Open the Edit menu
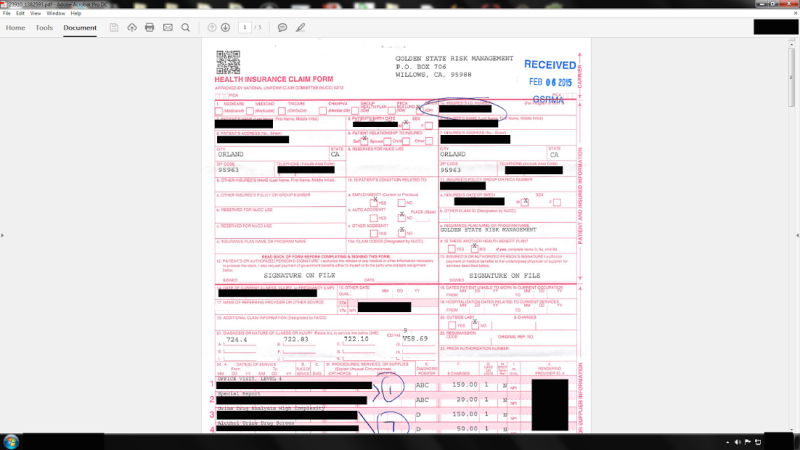The height and width of the screenshot is (450, 800). (x=19, y=13)
